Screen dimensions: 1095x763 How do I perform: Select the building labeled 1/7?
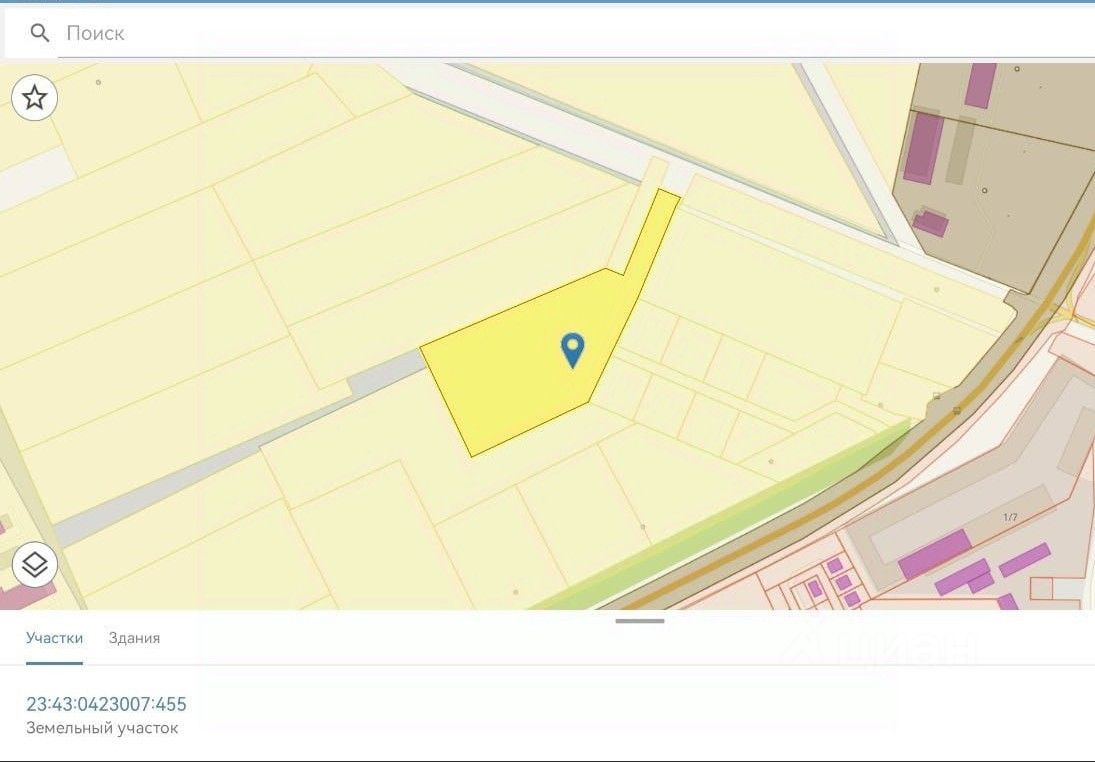click(1010, 517)
